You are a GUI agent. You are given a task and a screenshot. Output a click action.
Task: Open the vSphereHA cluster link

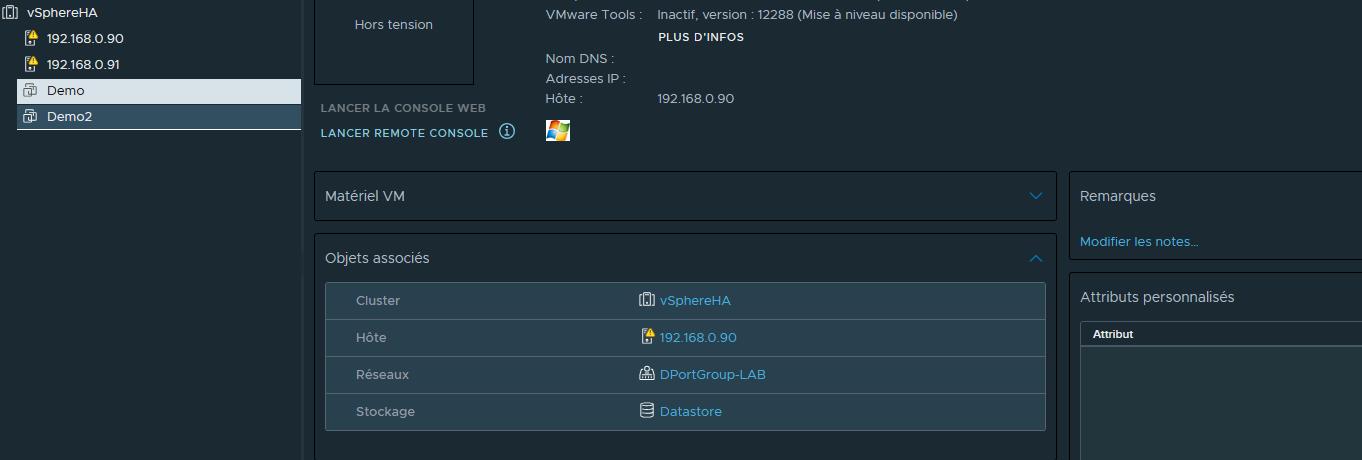(695, 300)
